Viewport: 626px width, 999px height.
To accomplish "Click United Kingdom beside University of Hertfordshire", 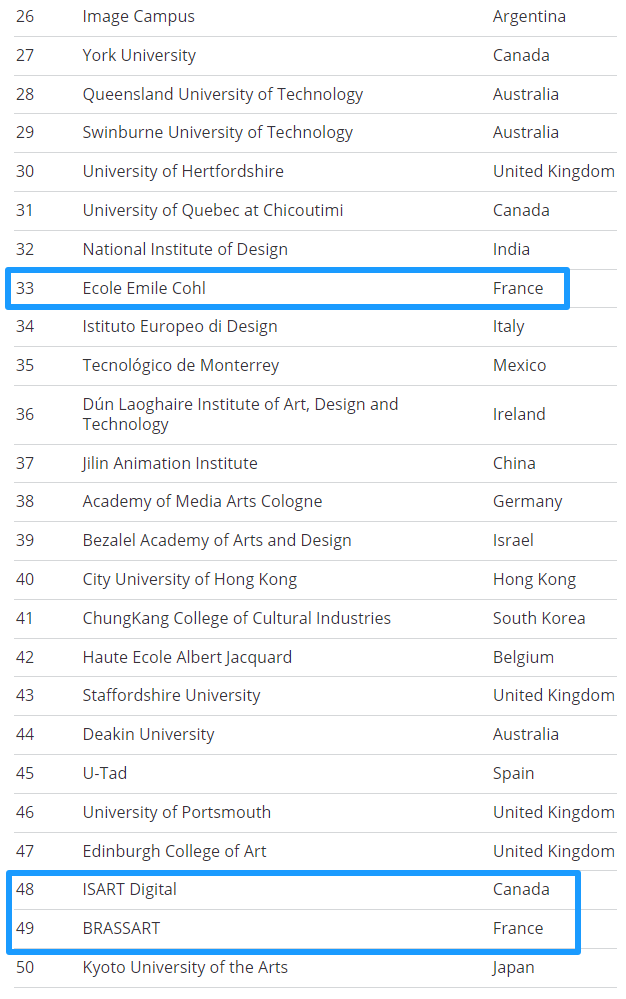I will 554,171.
